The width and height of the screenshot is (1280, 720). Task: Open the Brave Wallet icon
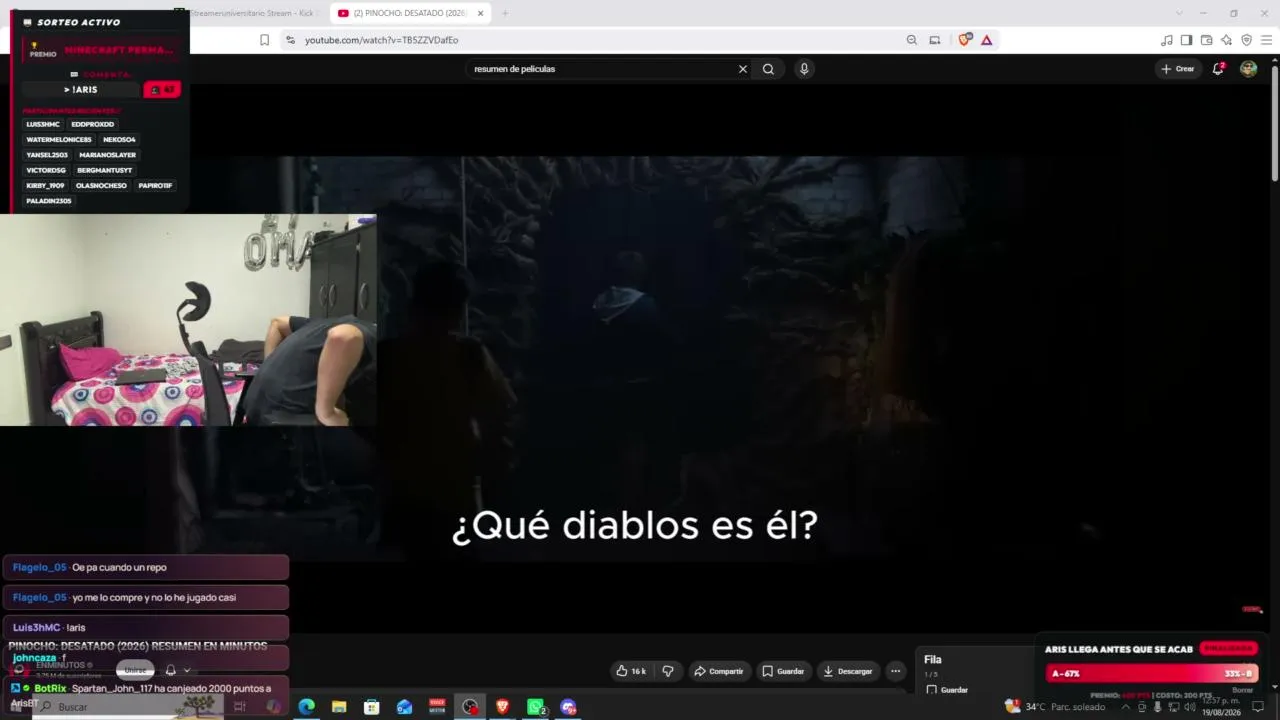1206,40
